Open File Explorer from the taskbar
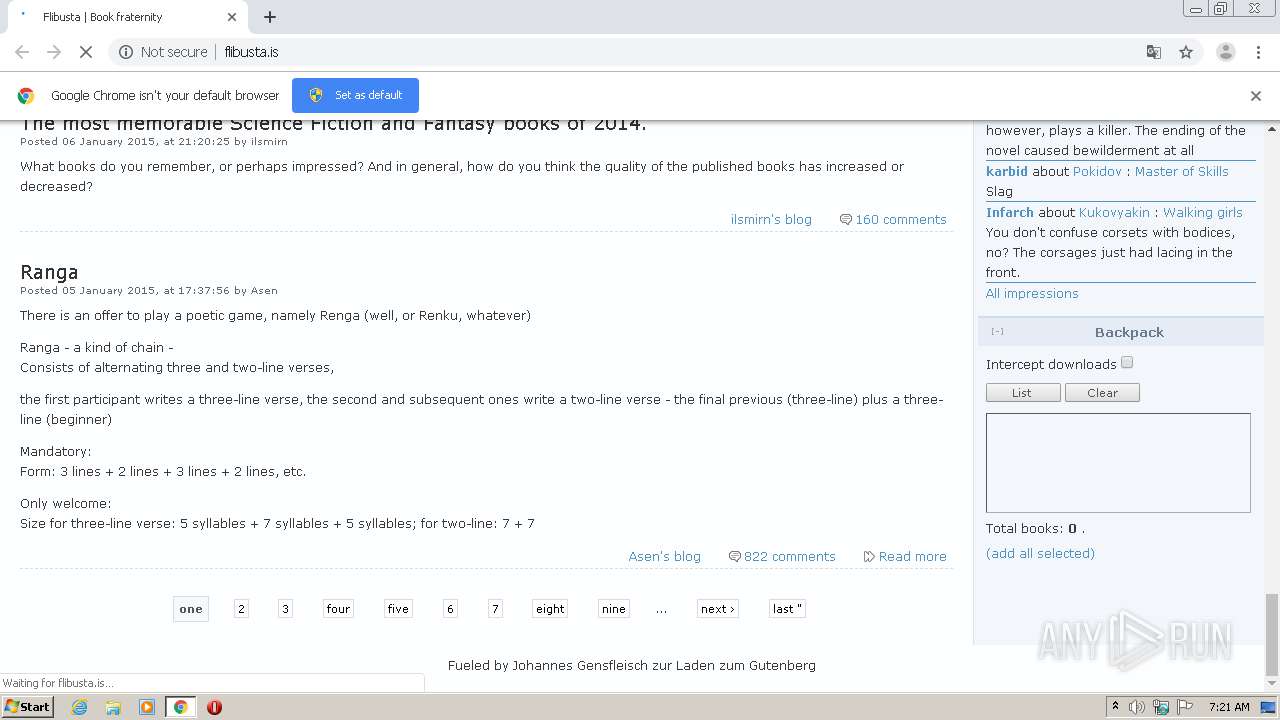 pos(113,707)
